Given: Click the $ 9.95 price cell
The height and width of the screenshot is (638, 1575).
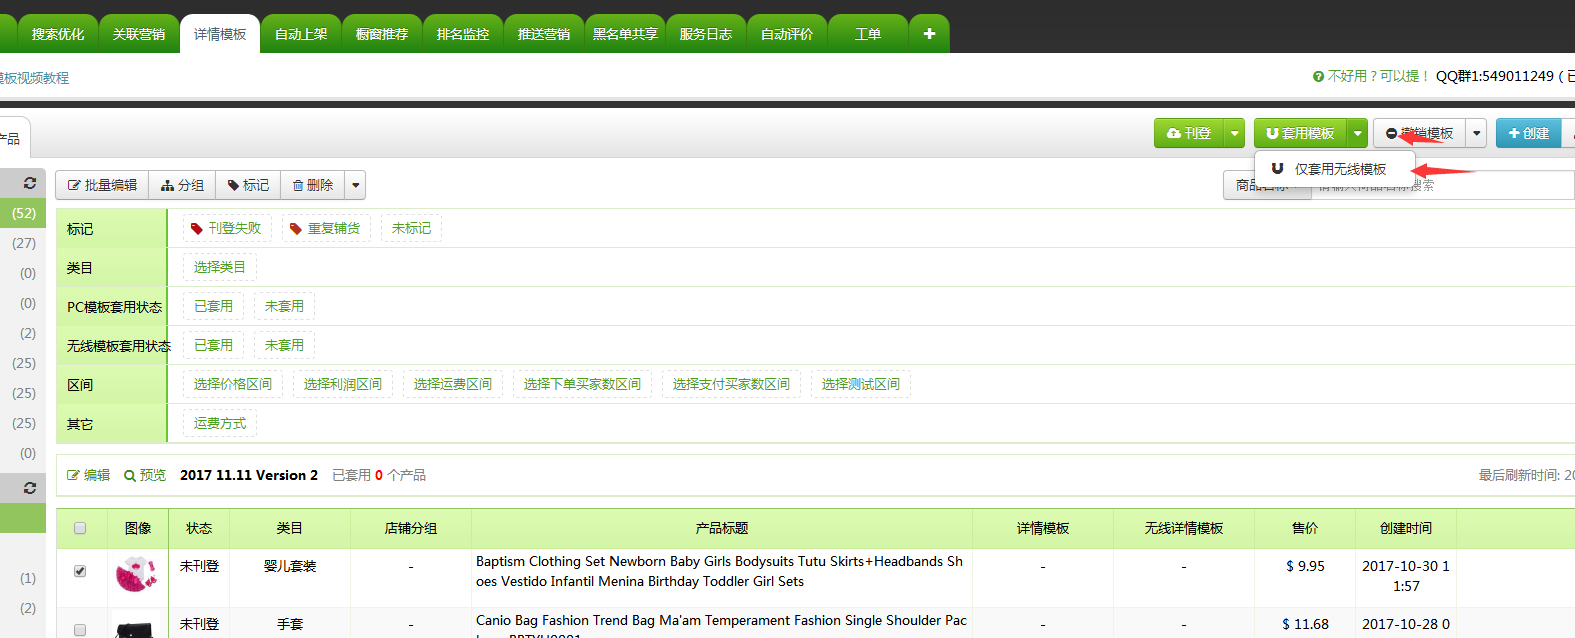Looking at the screenshot, I should (1305, 566).
